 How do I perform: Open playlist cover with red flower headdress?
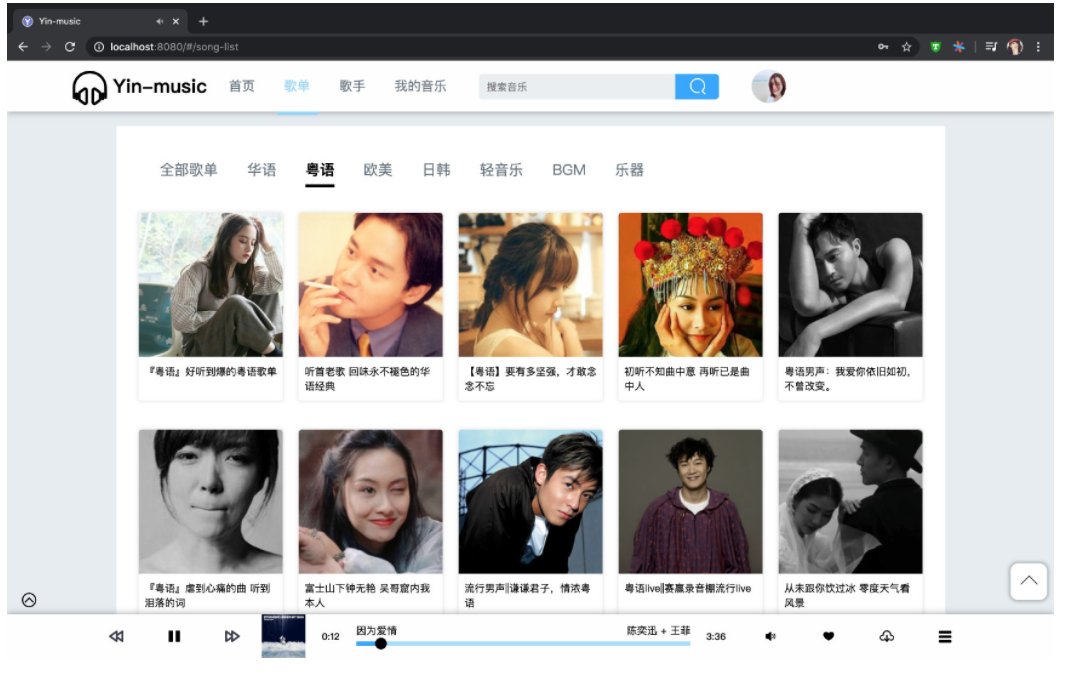tap(691, 284)
